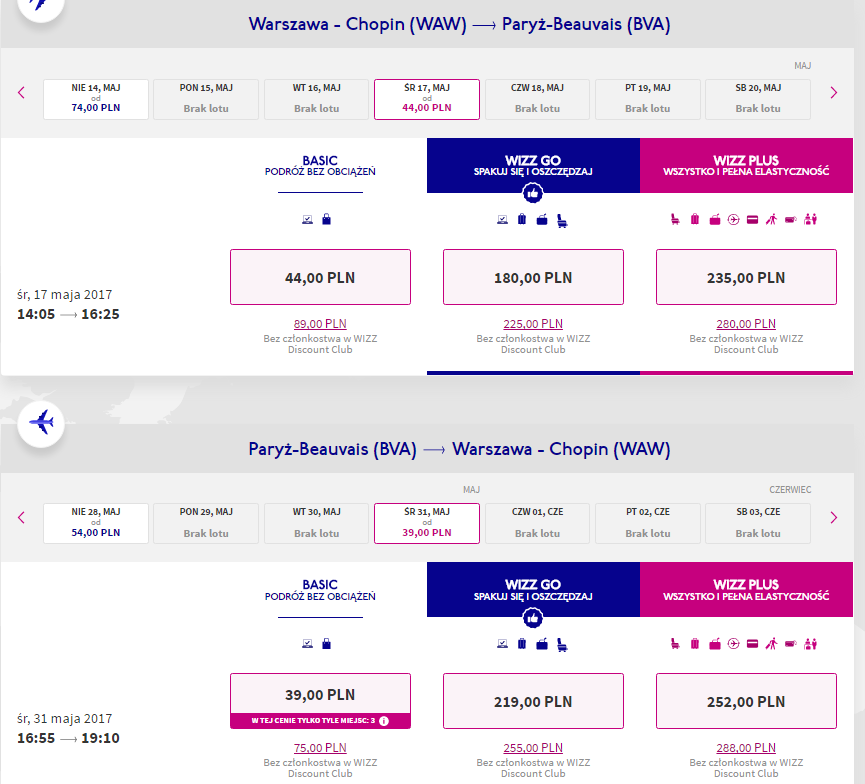Select the NIE 14, MAJ outbound date
Screen dimensions: 865x784
(96, 99)
